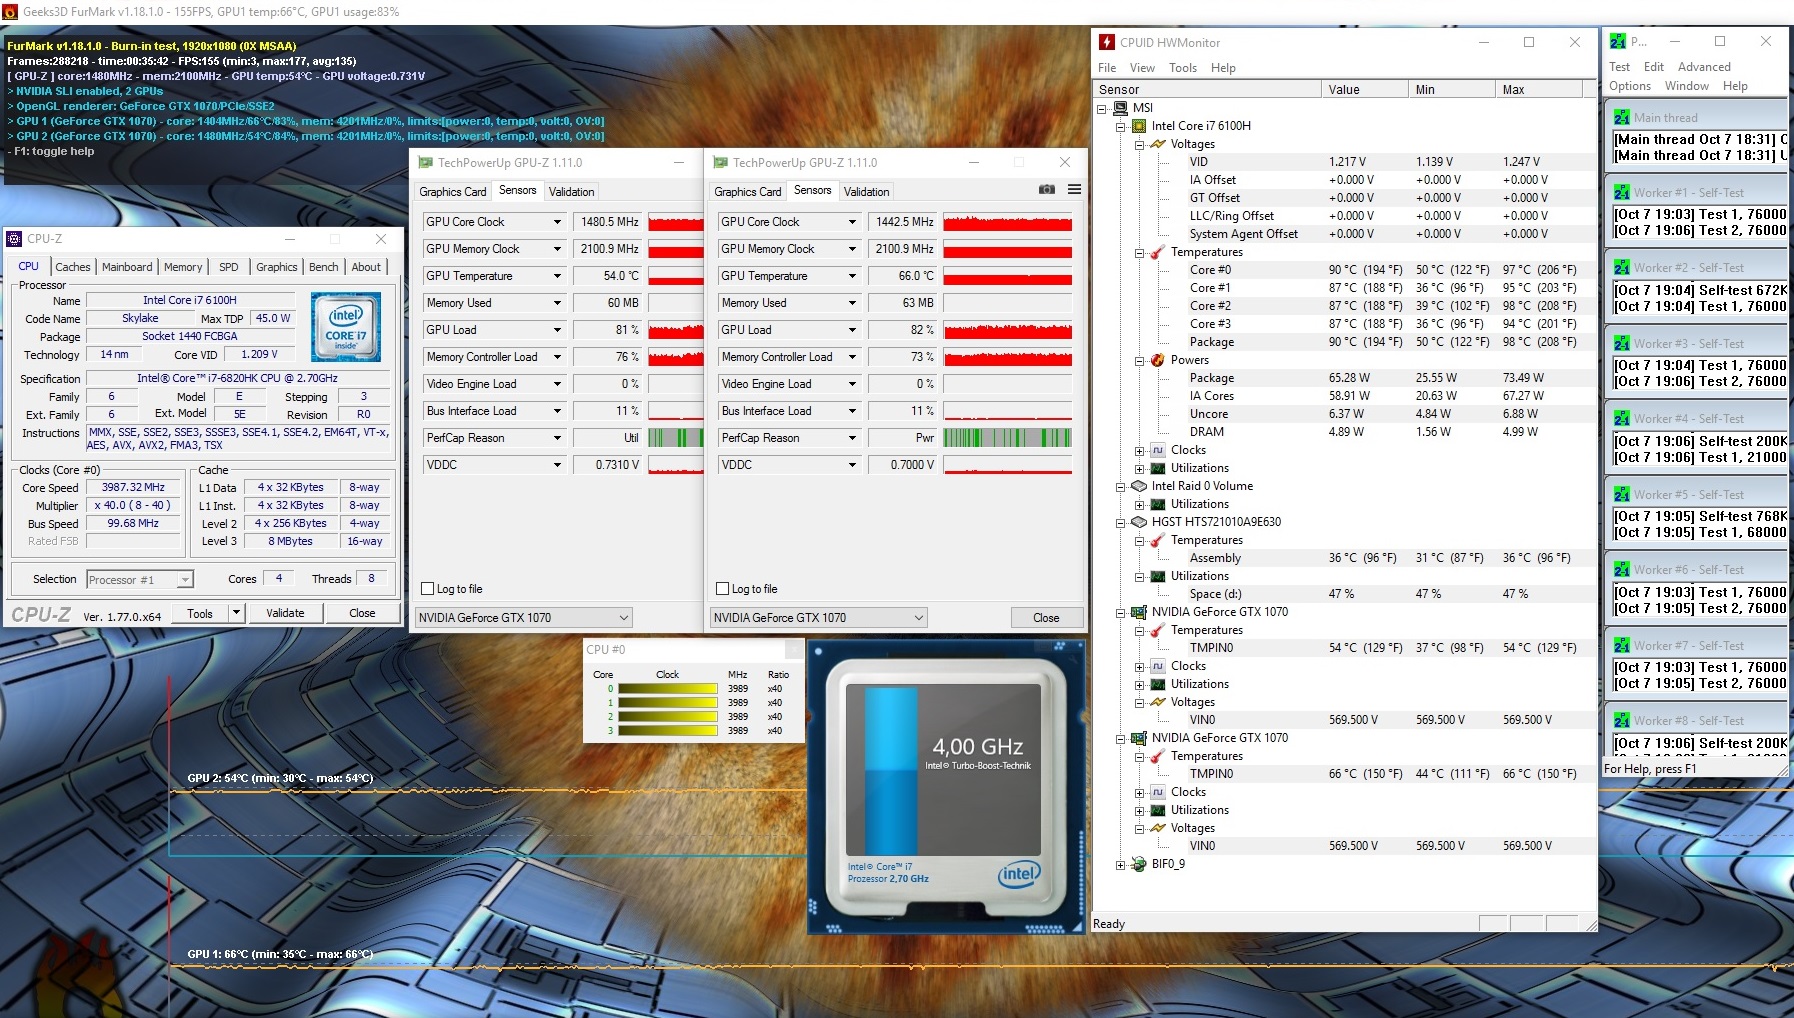Click the CPU-Z Tools button
Image resolution: width=1794 pixels, height=1018 pixels.
pos(200,613)
